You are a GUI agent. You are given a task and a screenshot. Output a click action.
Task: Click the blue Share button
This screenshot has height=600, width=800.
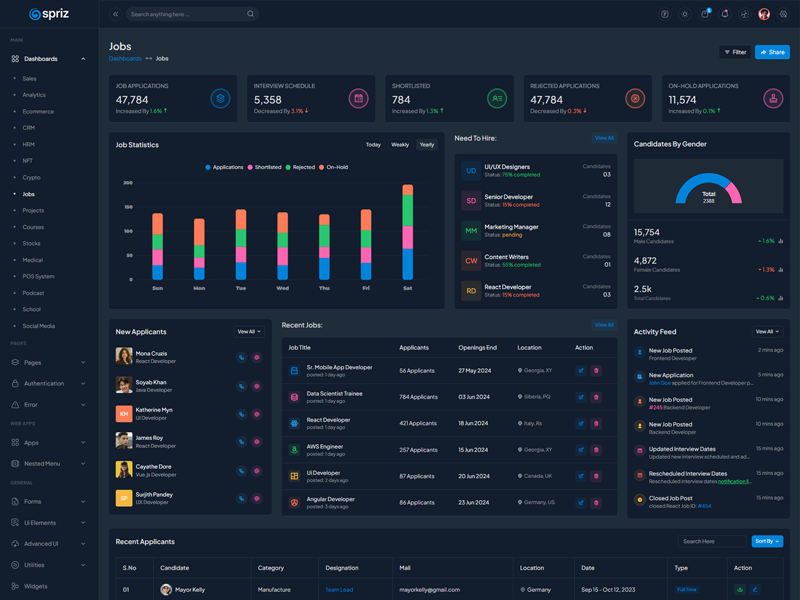tap(772, 52)
